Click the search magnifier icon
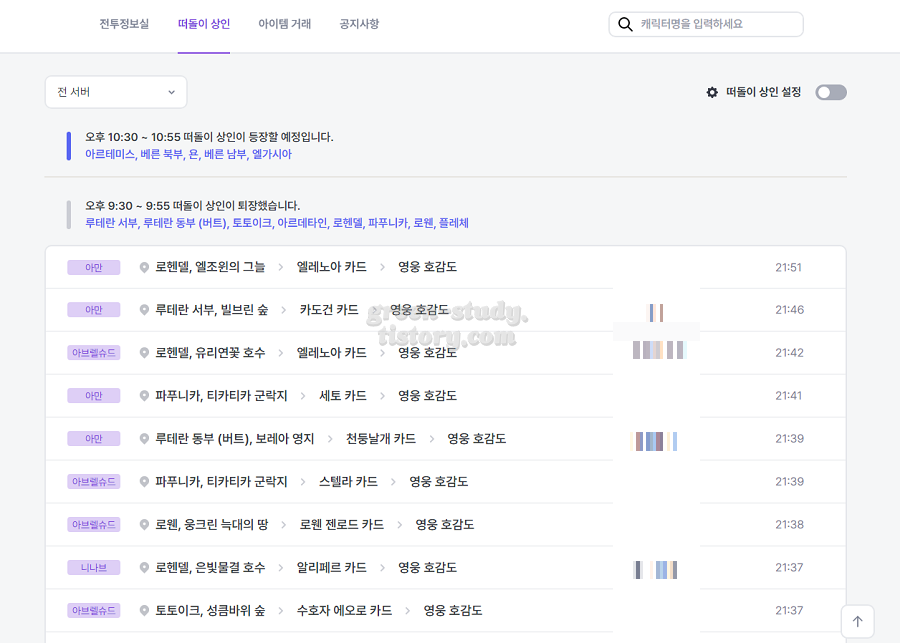This screenshot has height=643, width=900. 625,24
